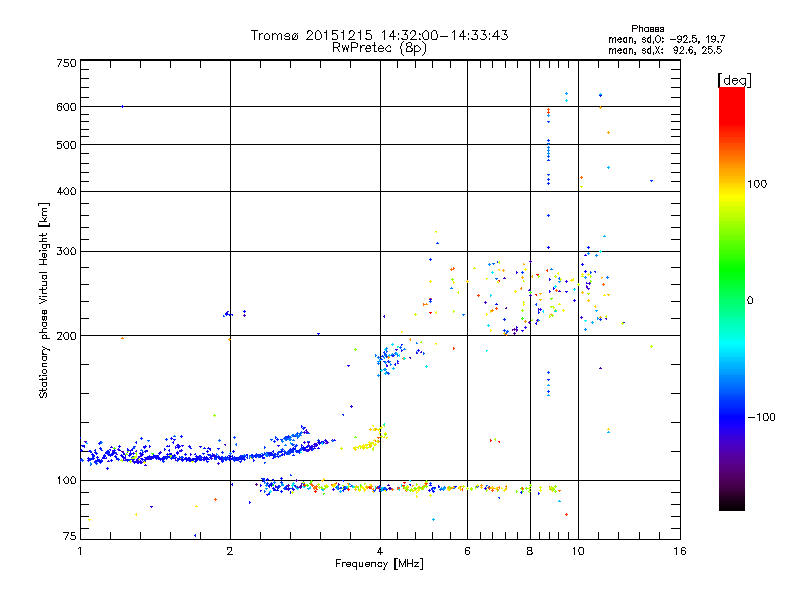Image resolution: width=800 pixels, height=600 pixels.
Task: Click the 'Phases' header text
Action: (x=647, y=29)
